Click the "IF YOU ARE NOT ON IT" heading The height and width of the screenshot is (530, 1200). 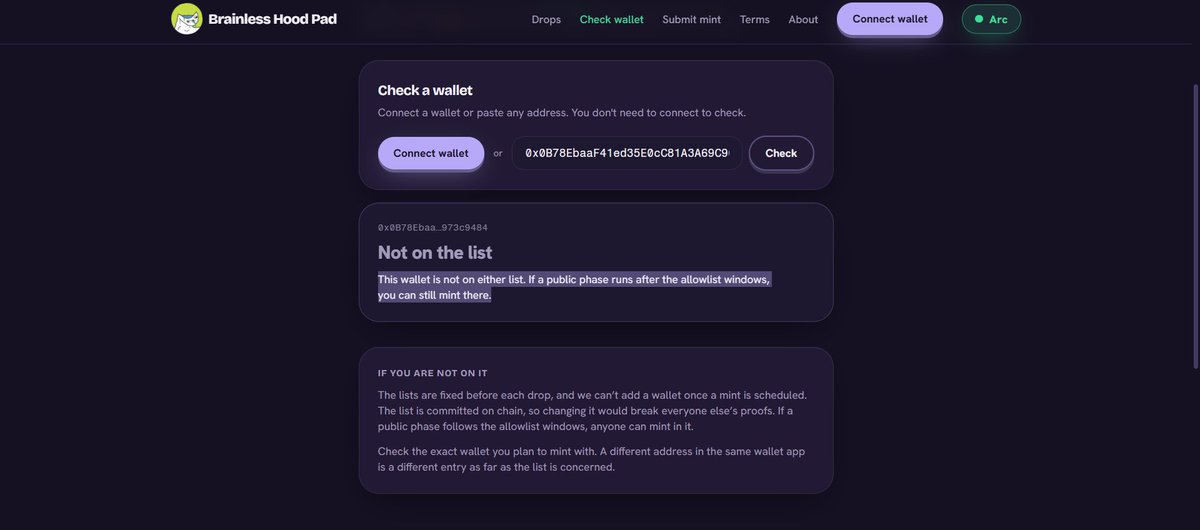coord(432,373)
